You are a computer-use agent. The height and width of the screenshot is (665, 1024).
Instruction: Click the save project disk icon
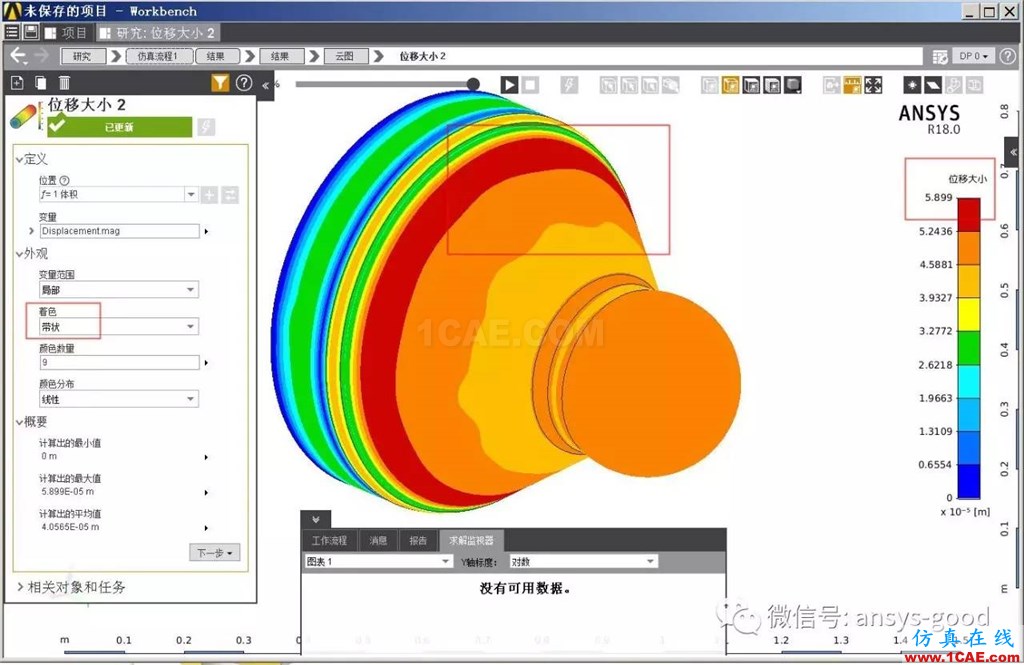30,32
